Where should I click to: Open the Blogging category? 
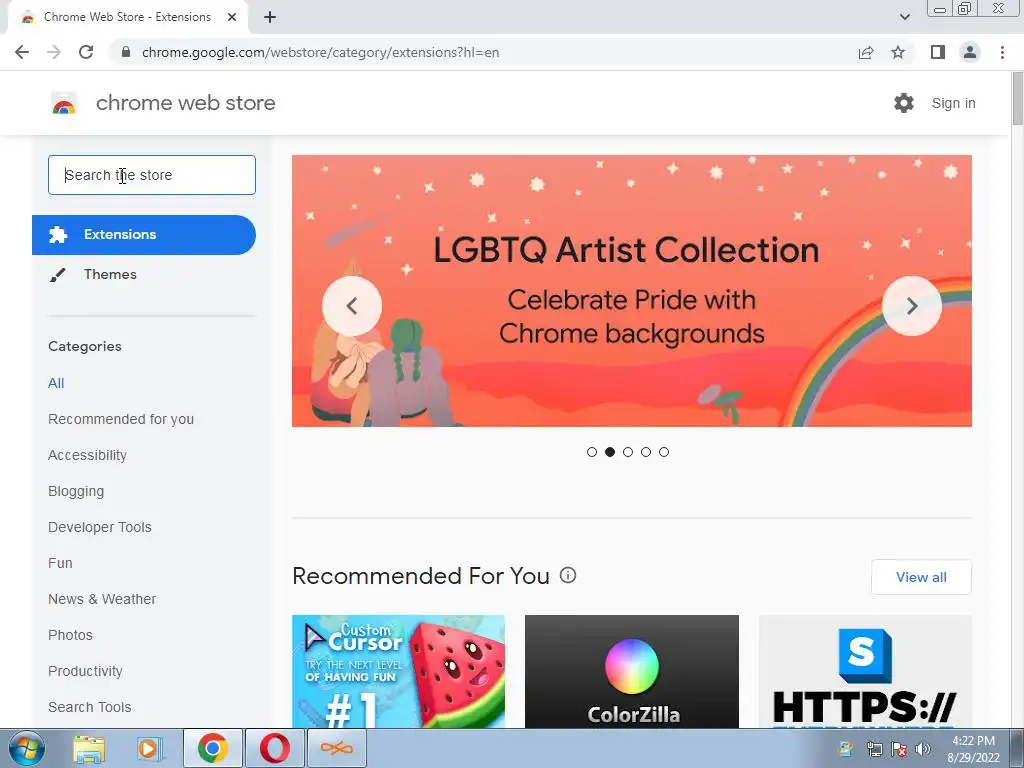(76, 491)
